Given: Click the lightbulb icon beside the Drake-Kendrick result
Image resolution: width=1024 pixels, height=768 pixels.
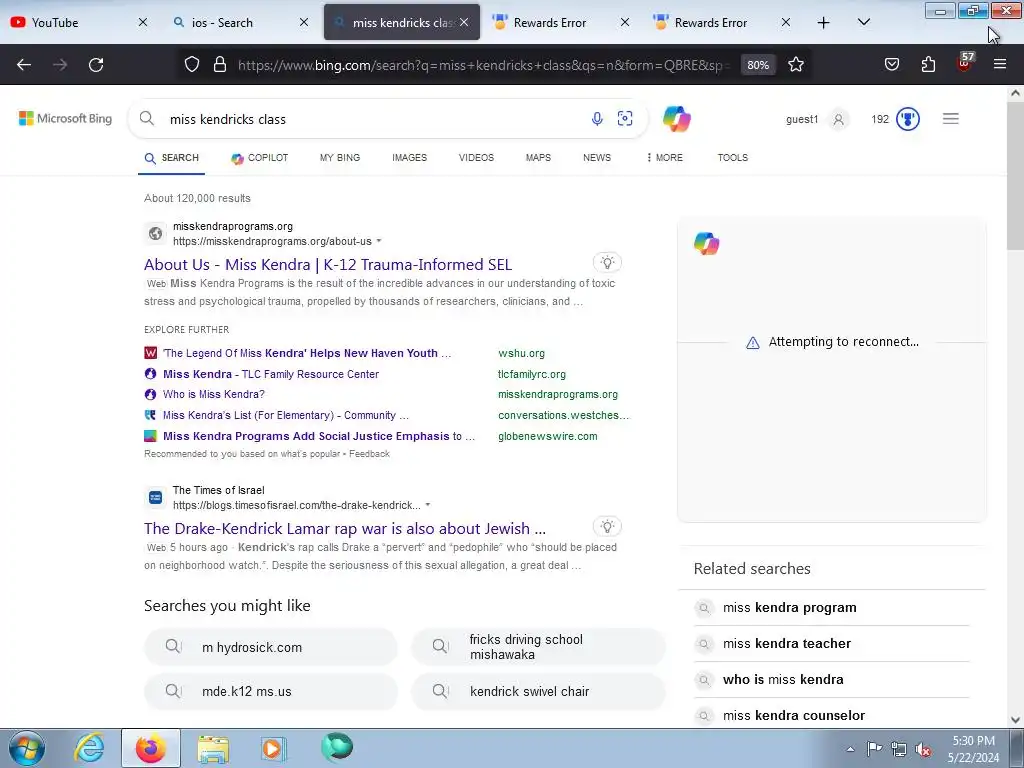Looking at the screenshot, I should point(607,526).
